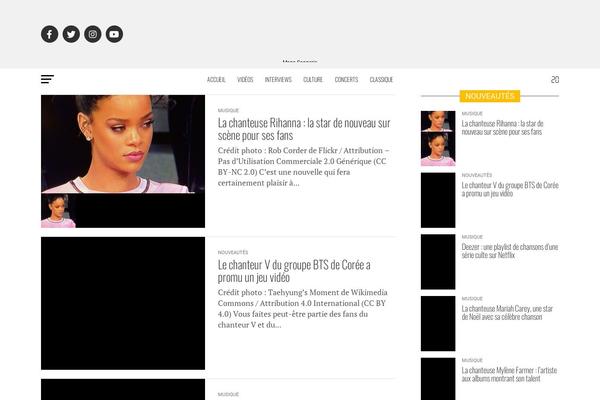The height and width of the screenshot is (400, 600).
Task: Open the Twitter social icon
Action: (x=71, y=34)
